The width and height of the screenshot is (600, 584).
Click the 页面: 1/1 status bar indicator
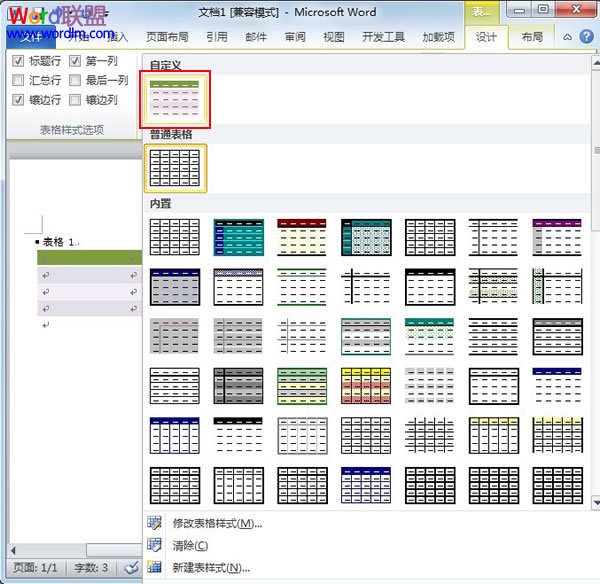click(35, 568)
